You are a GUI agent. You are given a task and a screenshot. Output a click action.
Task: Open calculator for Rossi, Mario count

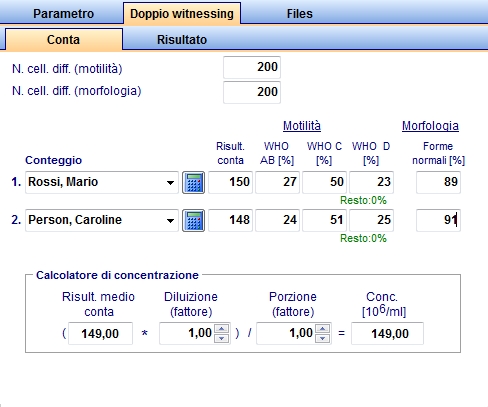(x=193, y=182)
